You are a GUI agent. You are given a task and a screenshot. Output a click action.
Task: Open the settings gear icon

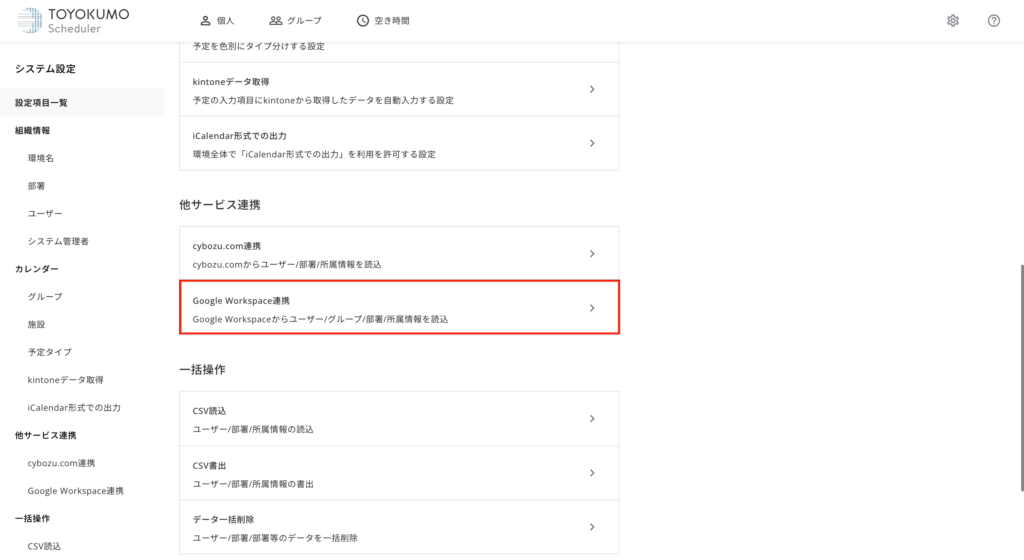click(953, 21)
